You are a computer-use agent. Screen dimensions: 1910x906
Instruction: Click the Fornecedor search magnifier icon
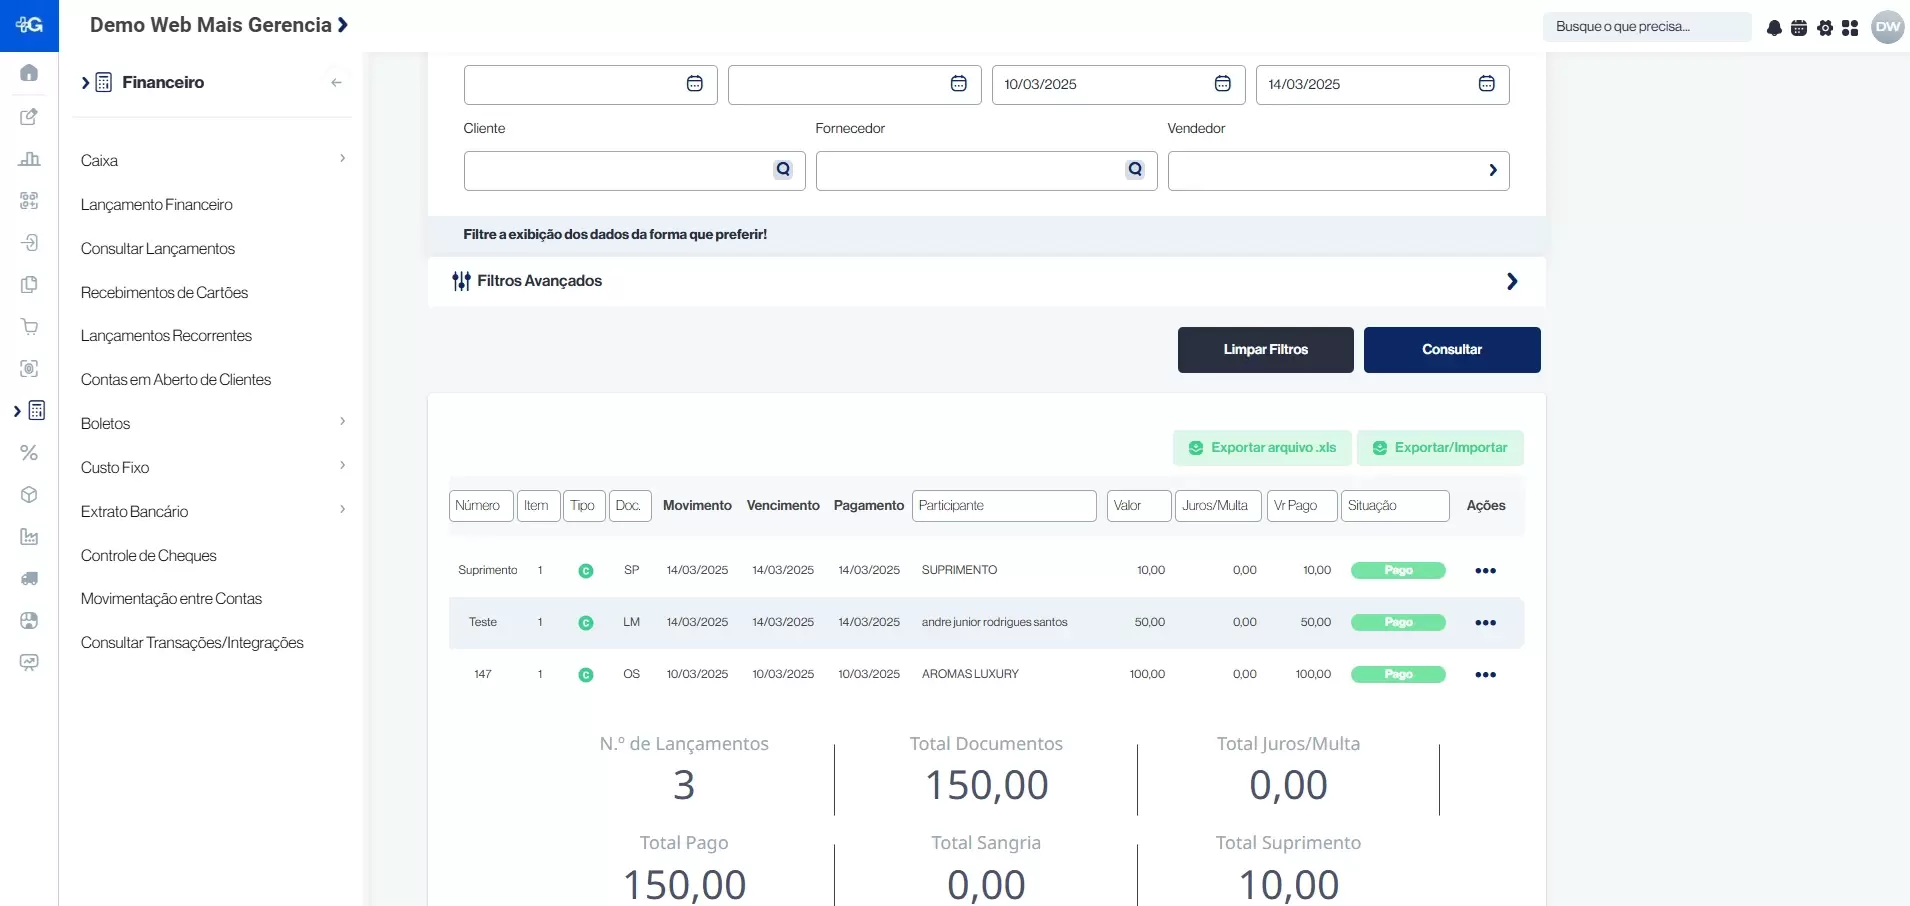(x=1135, y=170)
